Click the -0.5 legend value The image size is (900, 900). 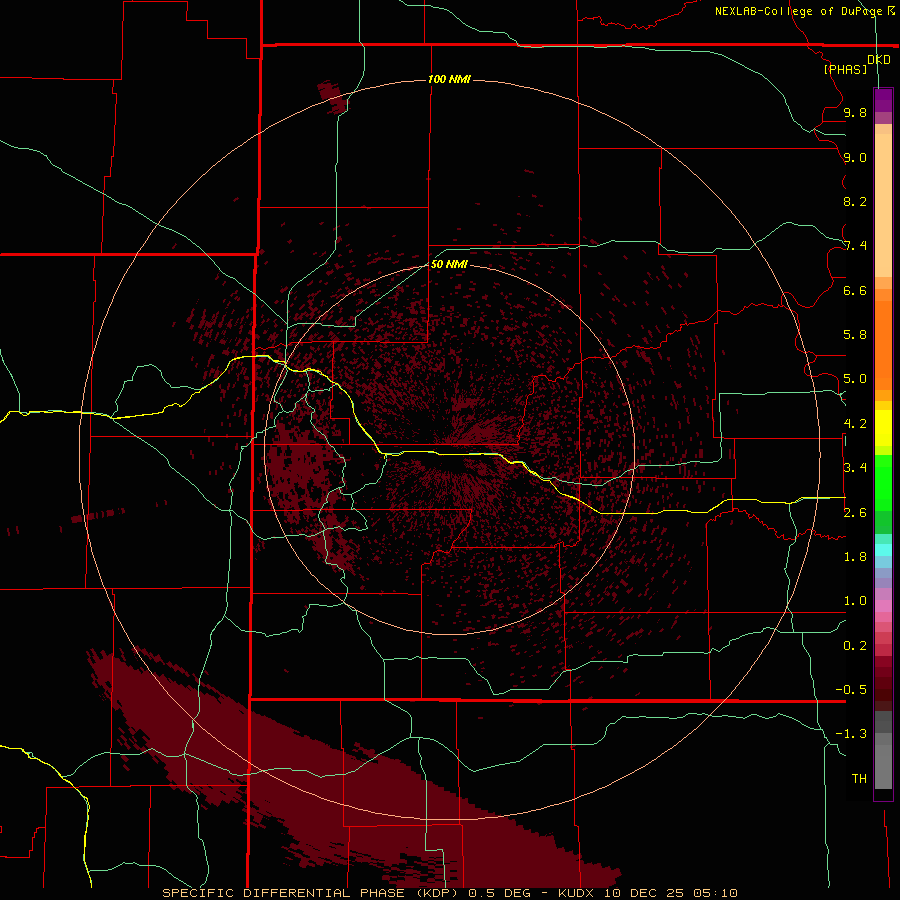[x=851, y=690]
